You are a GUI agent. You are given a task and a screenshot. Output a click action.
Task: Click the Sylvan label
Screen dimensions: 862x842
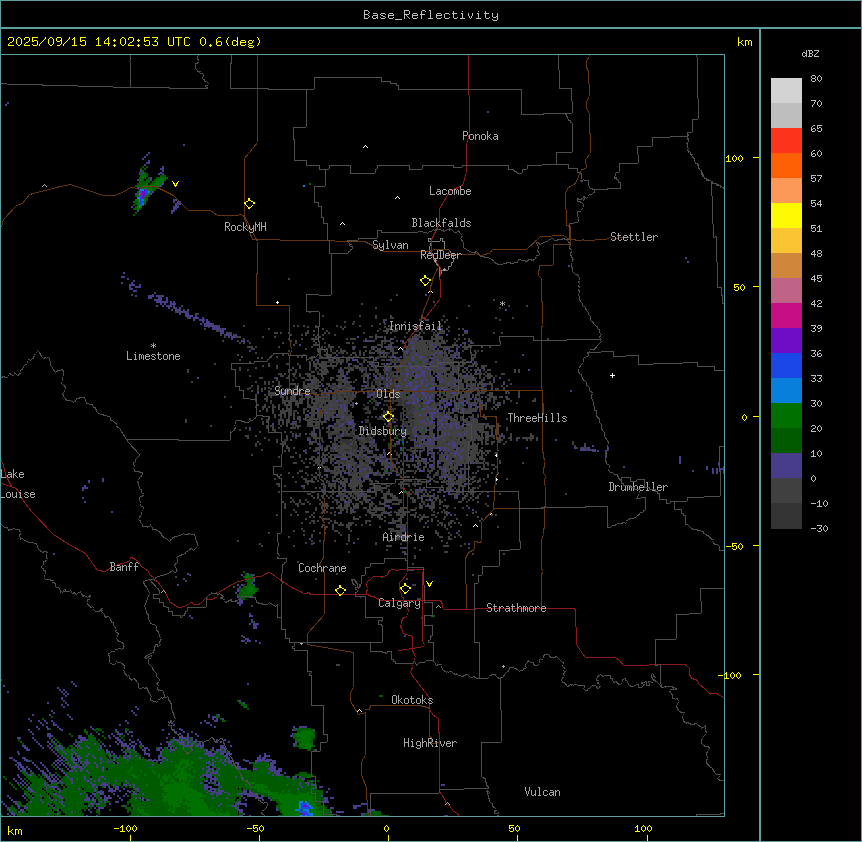pyautogui.click(x=390, y=245)
